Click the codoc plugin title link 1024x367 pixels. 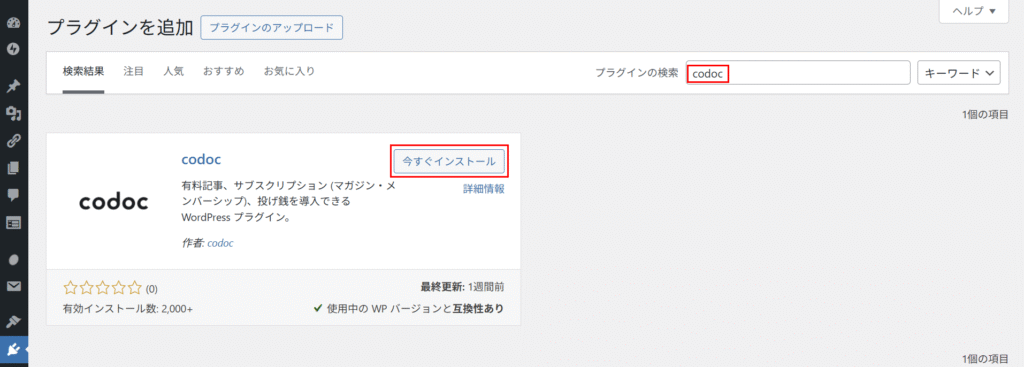pos(202,159)
